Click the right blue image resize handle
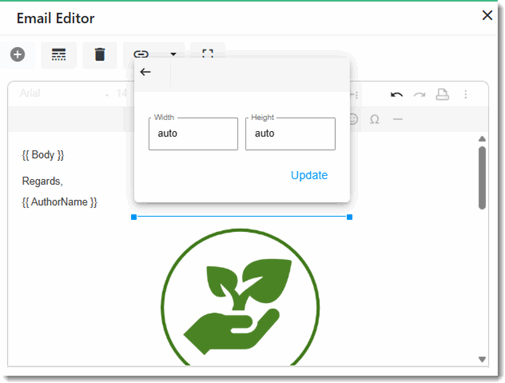The image size is (505, 383). click(x=349, y=217)
